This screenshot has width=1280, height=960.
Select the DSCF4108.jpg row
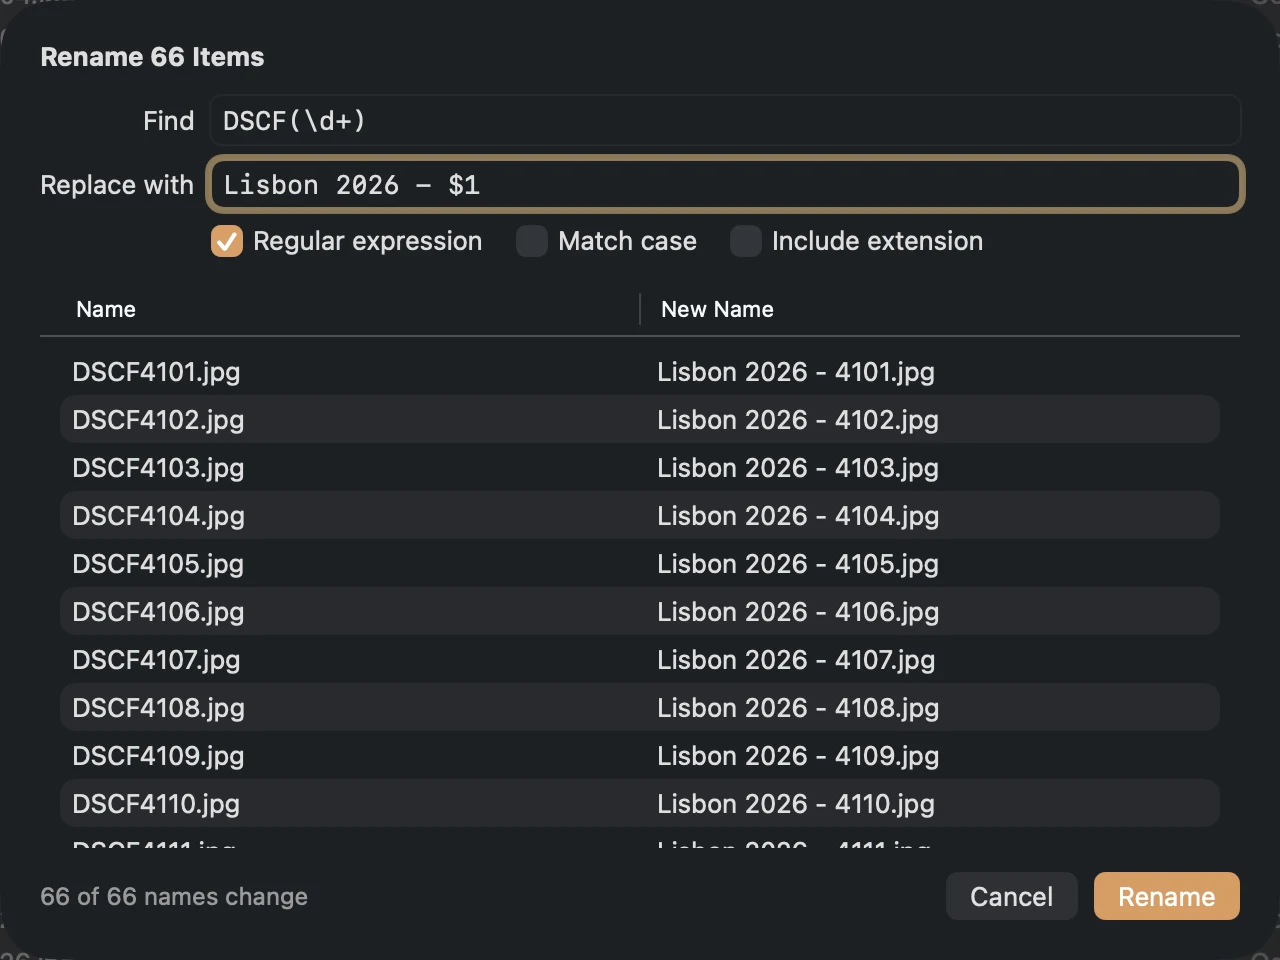[640, 708]
